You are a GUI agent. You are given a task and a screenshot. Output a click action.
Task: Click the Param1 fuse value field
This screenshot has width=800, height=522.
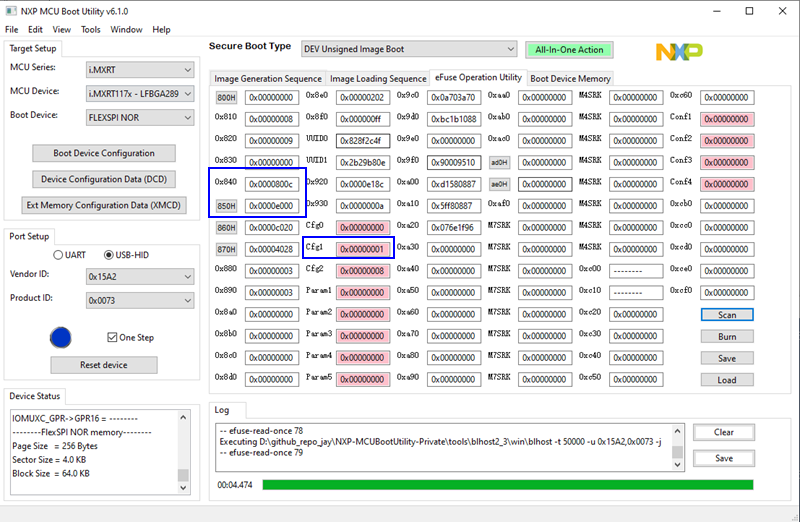363,293
